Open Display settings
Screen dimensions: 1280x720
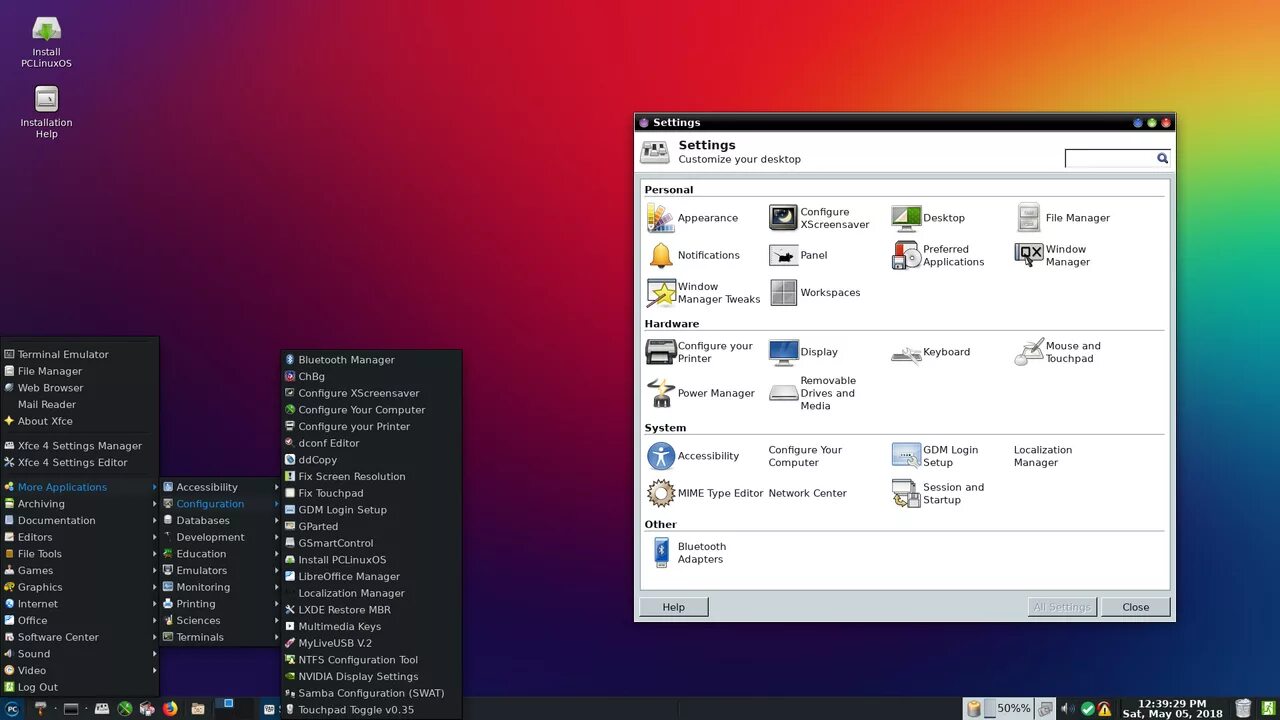804,352
